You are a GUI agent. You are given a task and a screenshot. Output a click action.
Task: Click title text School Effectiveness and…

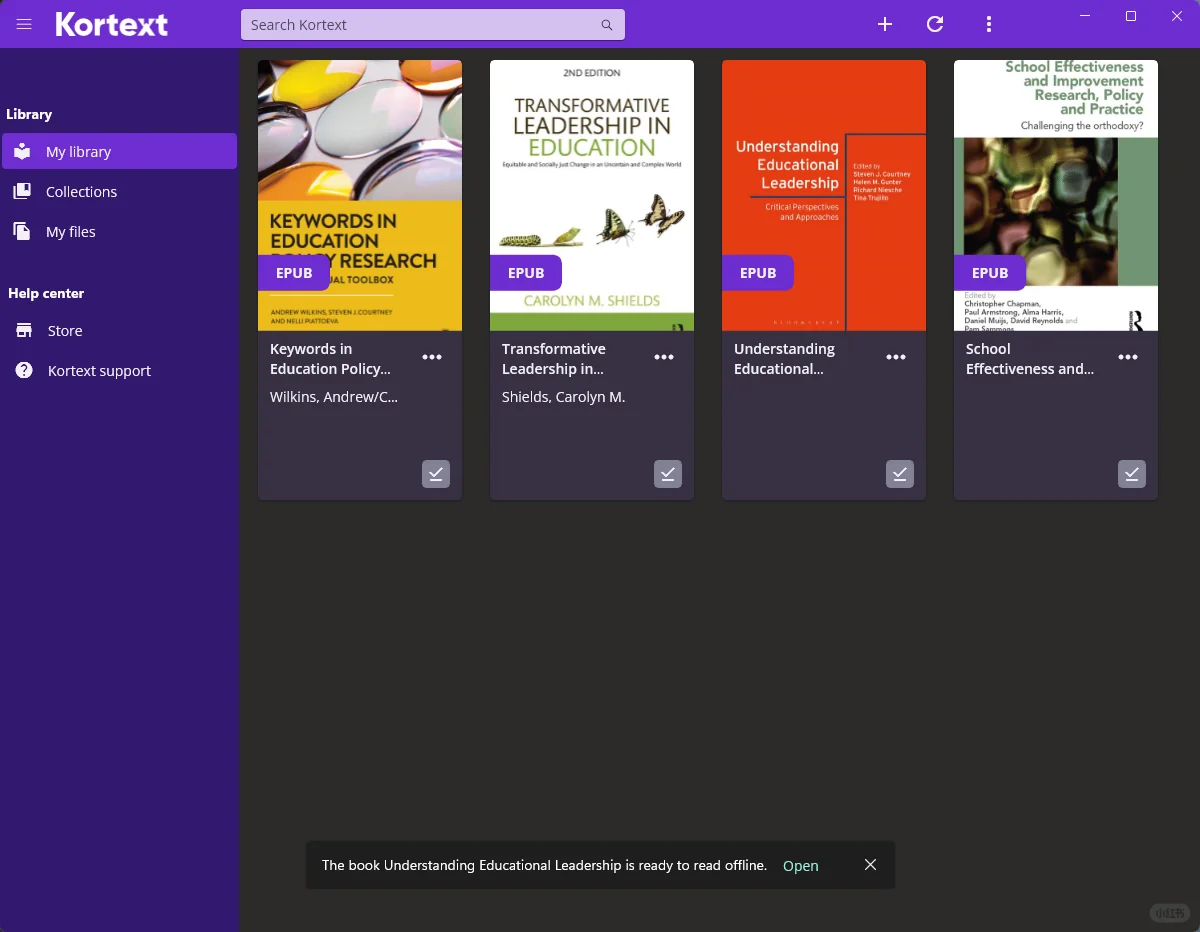[1030, 359]
